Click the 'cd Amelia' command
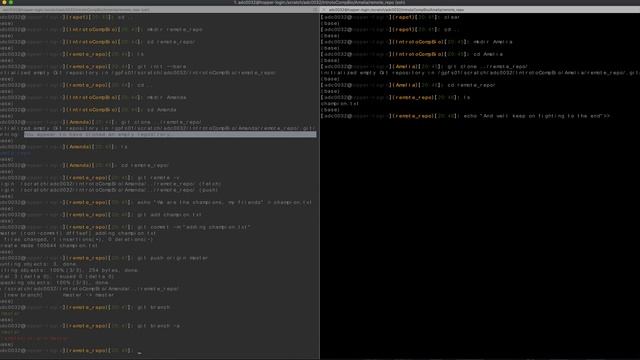 click(487, 54)
